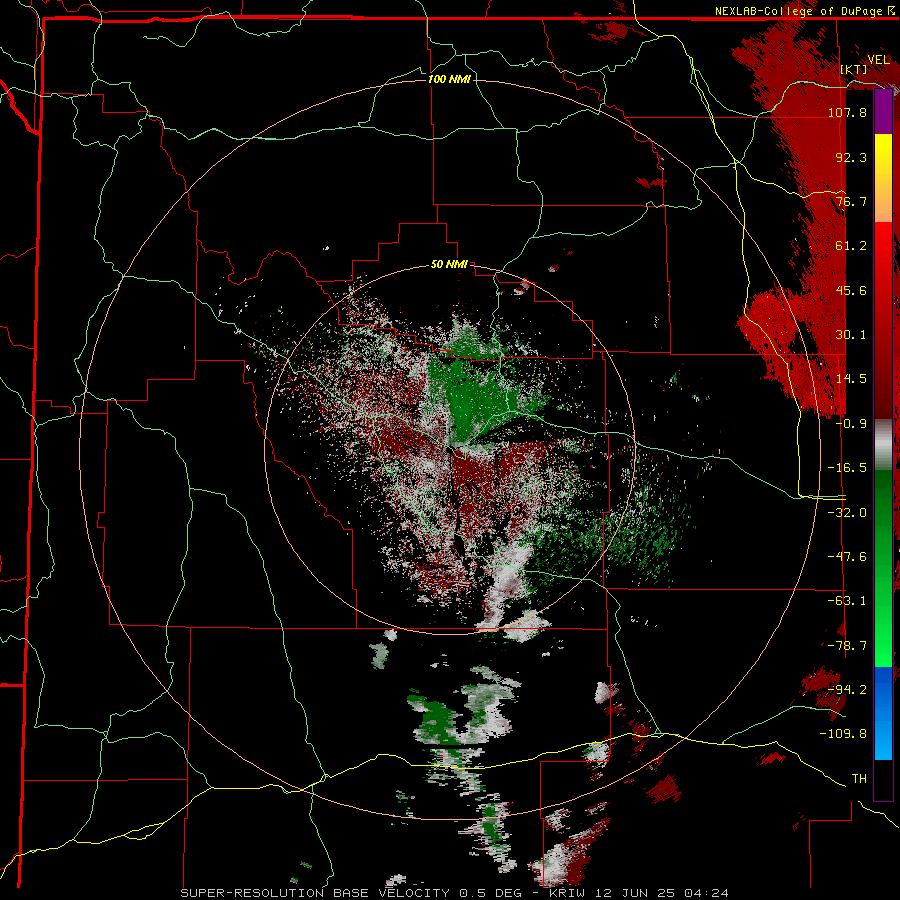Click the [KT] units label

(854, 69)
